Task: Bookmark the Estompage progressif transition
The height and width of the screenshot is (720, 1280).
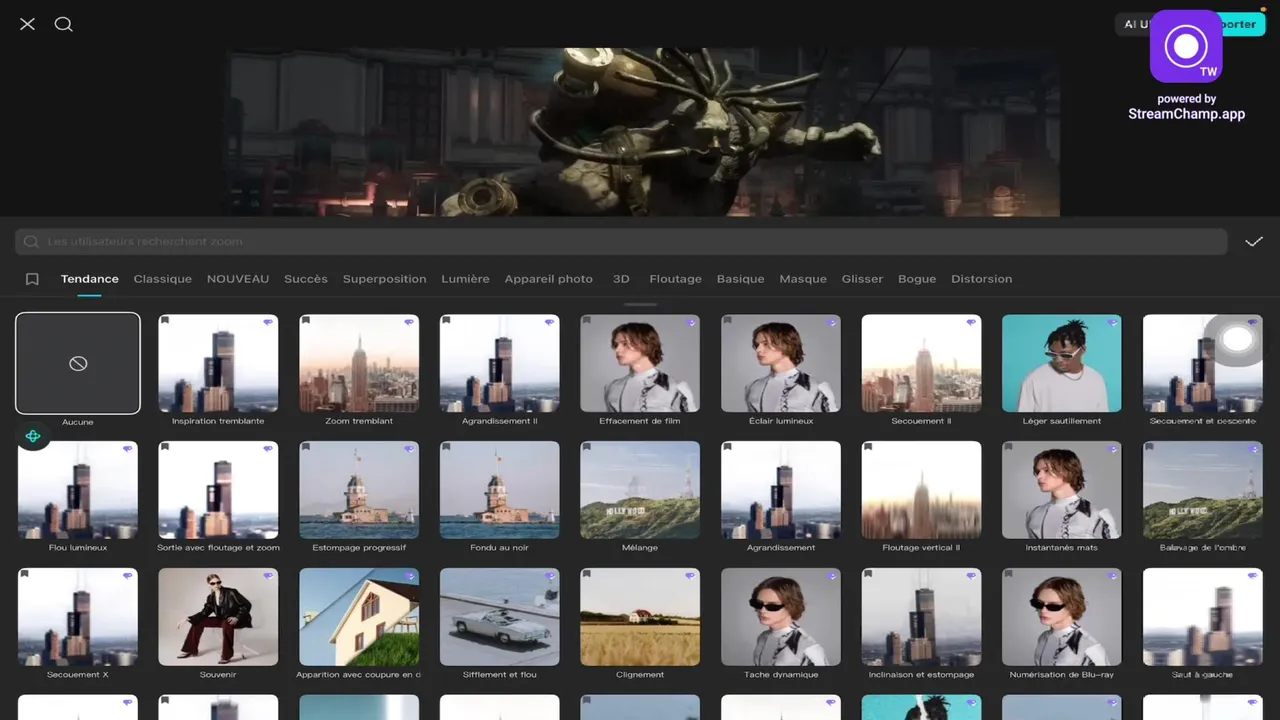Action: tap(306, 448)
